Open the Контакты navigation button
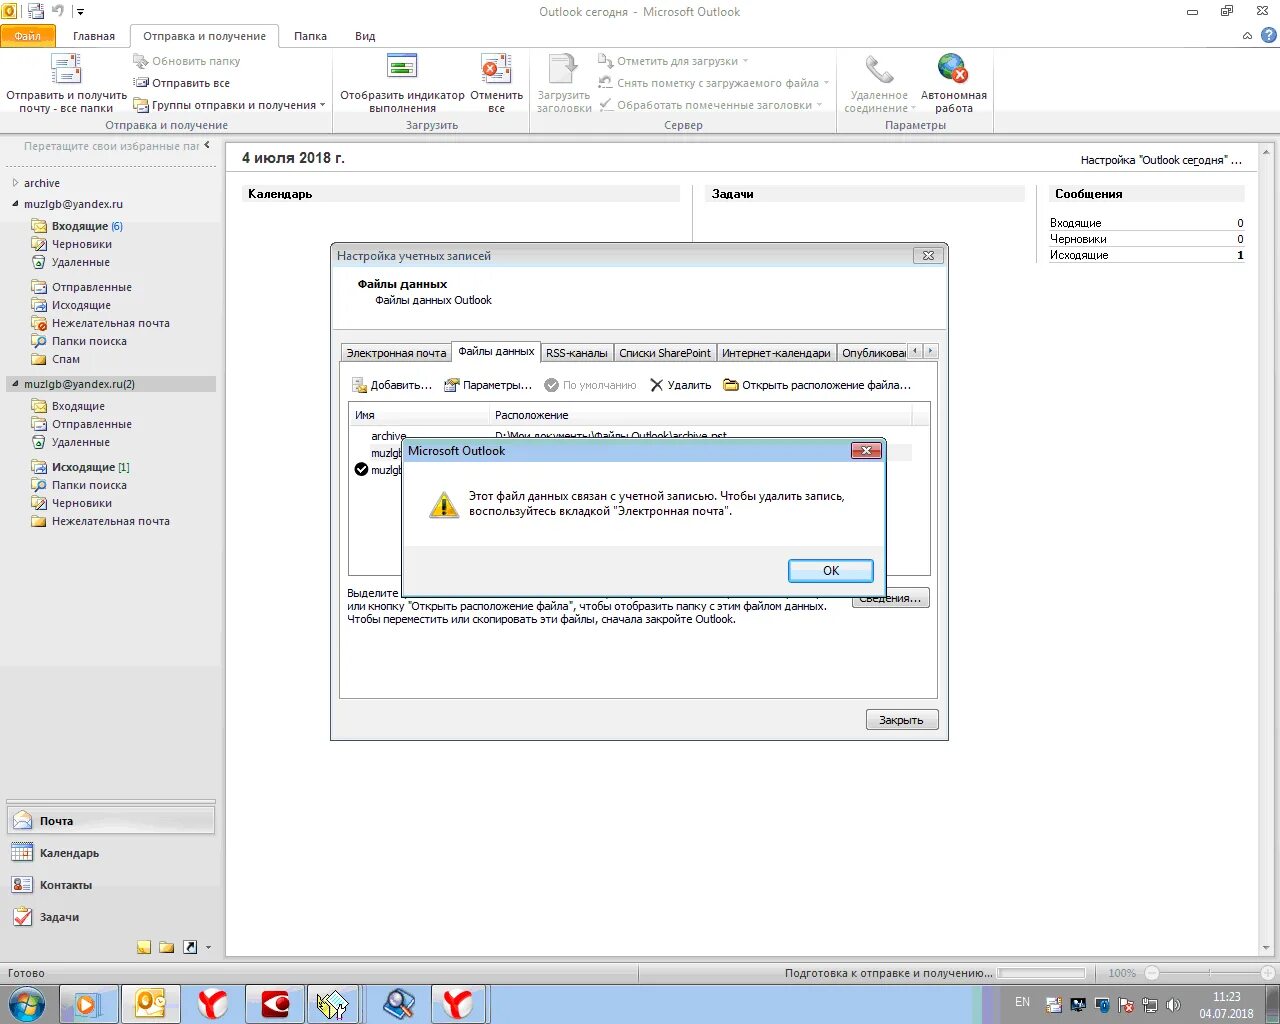The width and height of the screenshot is (1280, 1024). (111, 885)
